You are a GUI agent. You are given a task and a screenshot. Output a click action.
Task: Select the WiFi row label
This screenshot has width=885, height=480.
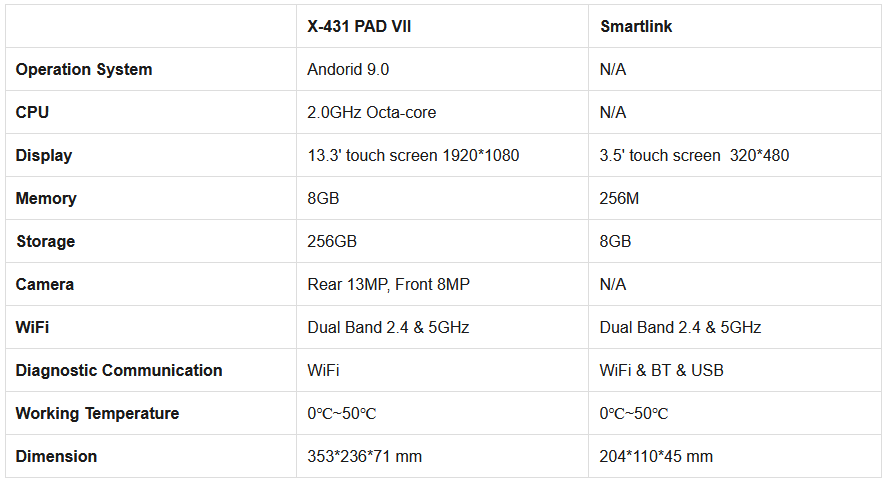click(x=32, y=327)
